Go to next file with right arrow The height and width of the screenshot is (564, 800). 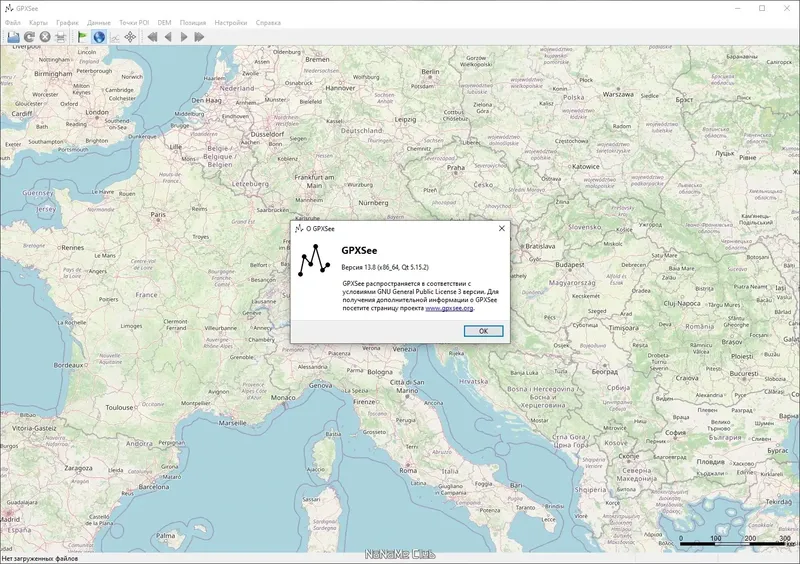point(184,37)
